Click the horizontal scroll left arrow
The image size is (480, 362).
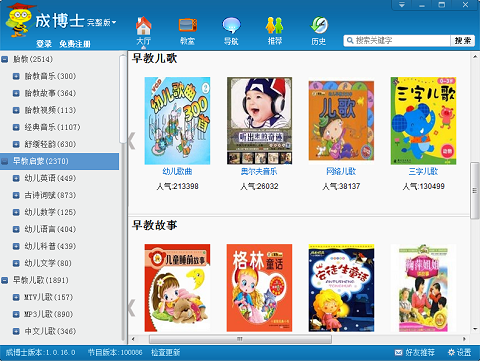click(133, 339)
